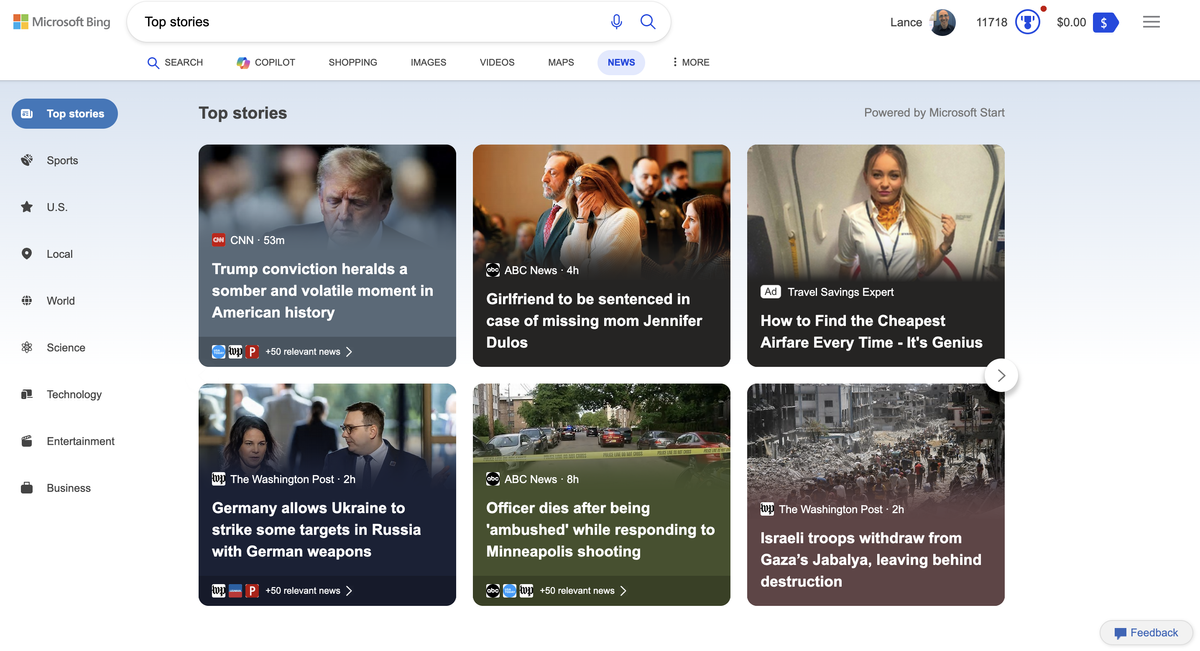Open the Science news section
Viewport: 1200px width, 651px height.
tap(66, 347)
